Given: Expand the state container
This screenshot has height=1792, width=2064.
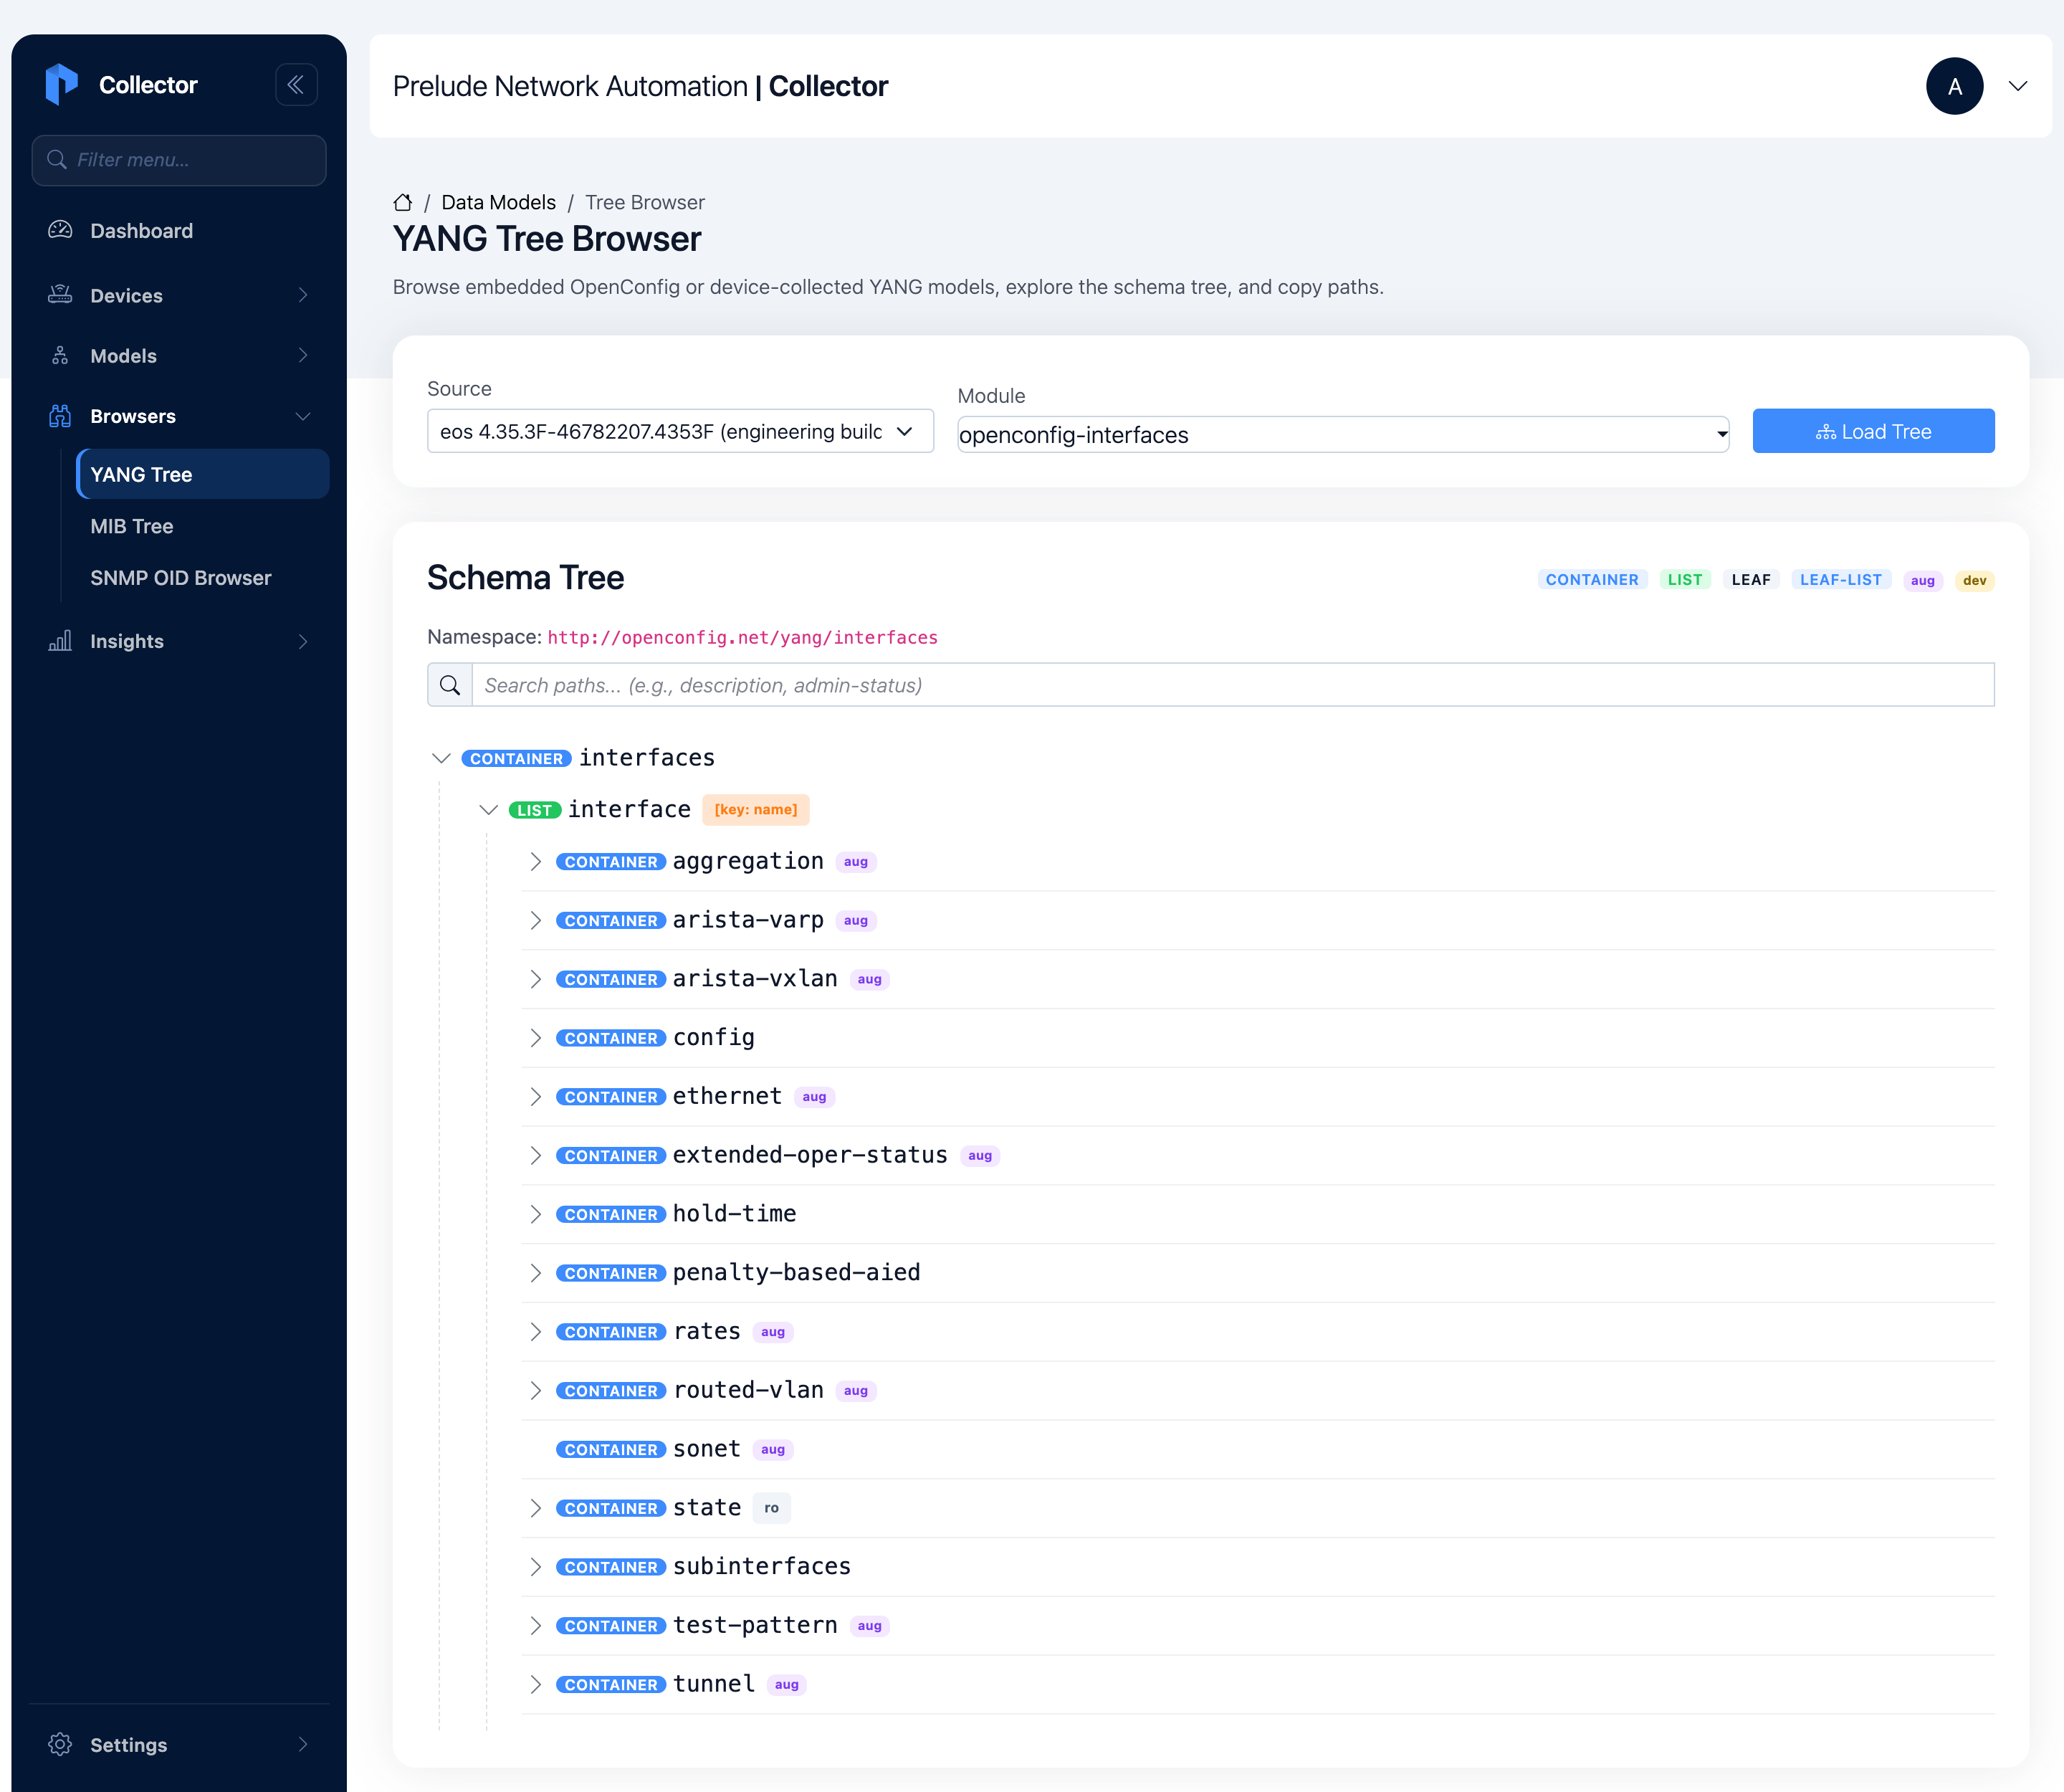Looking at the screenshot, I should coord(535,1508).
